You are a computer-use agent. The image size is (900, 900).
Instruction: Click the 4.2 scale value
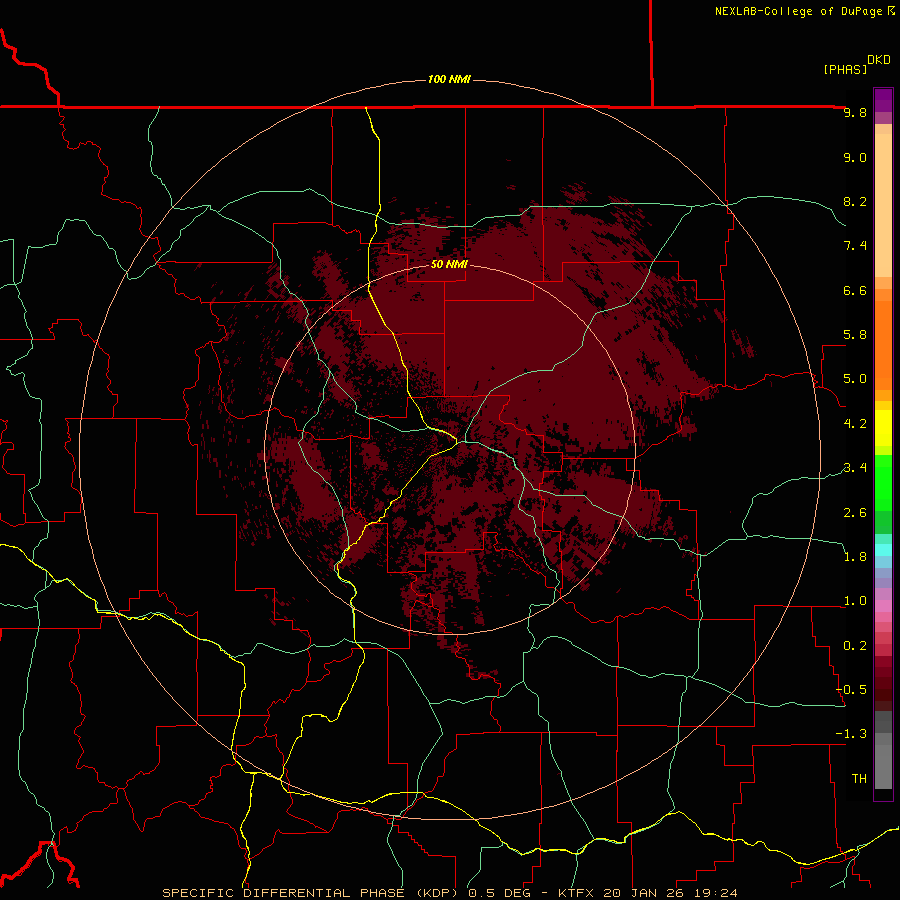tap(855, 424)
